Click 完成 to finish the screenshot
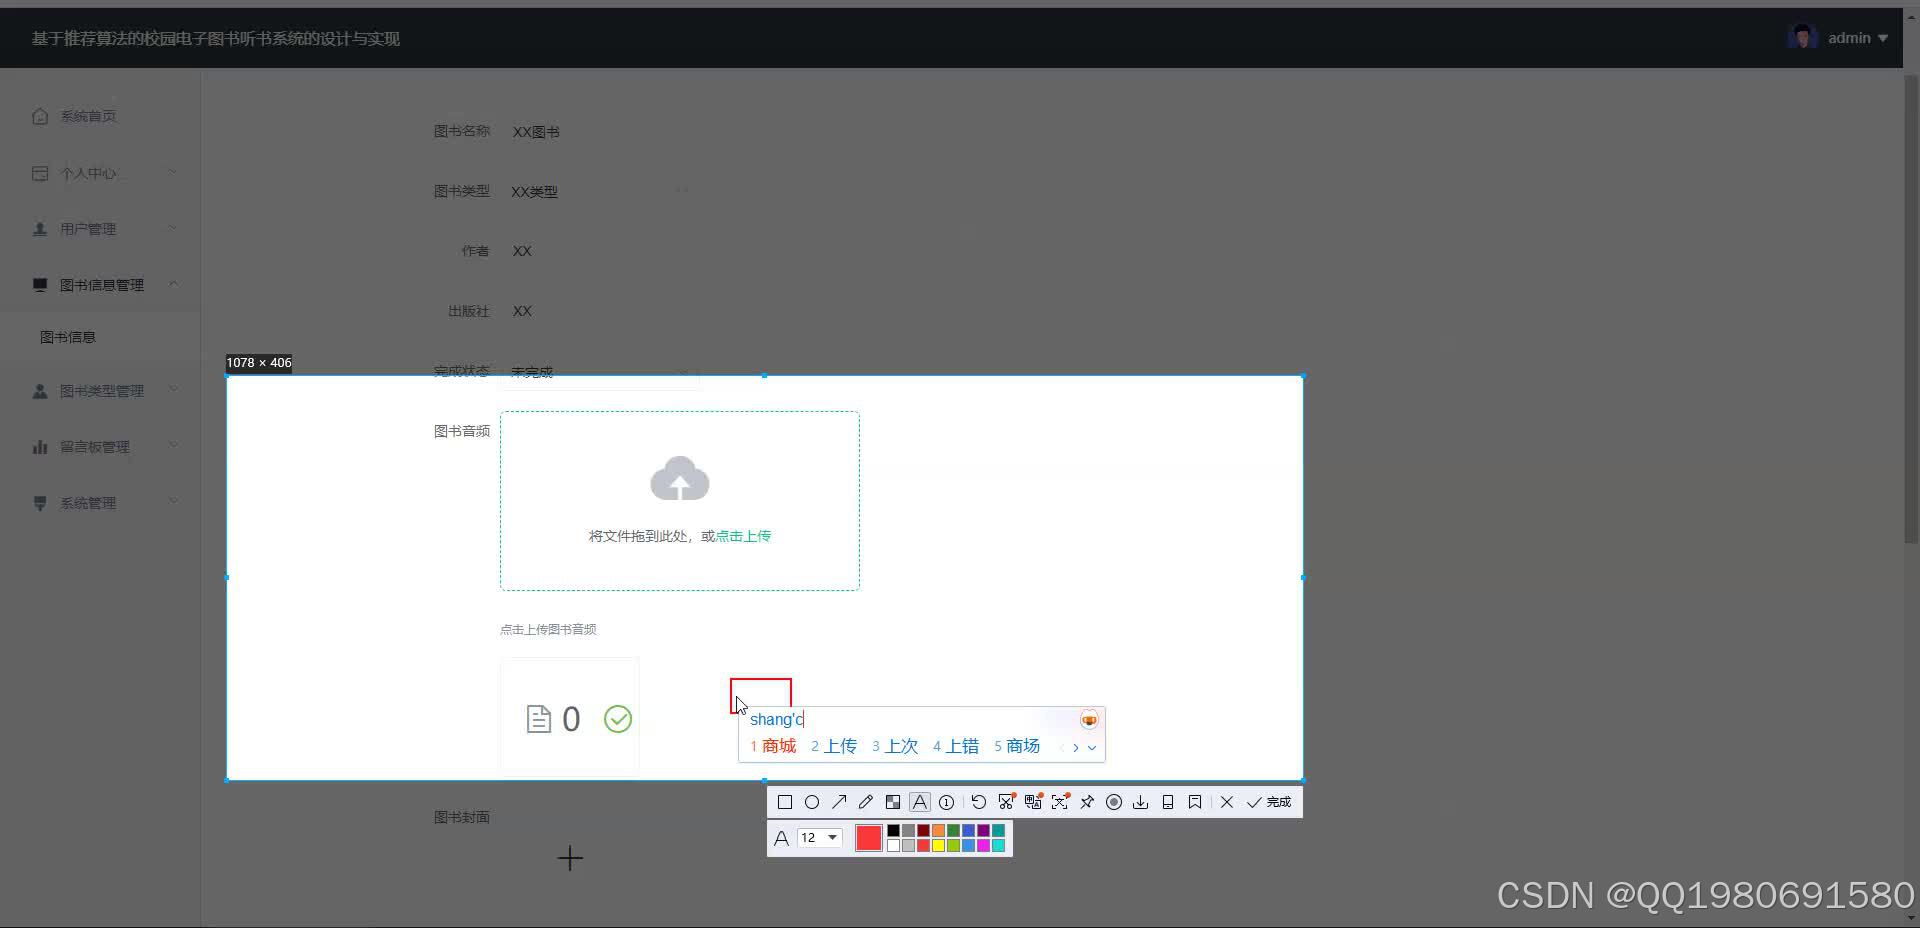This screenshot has height=928, width=1920. (x=1269, y=802)
